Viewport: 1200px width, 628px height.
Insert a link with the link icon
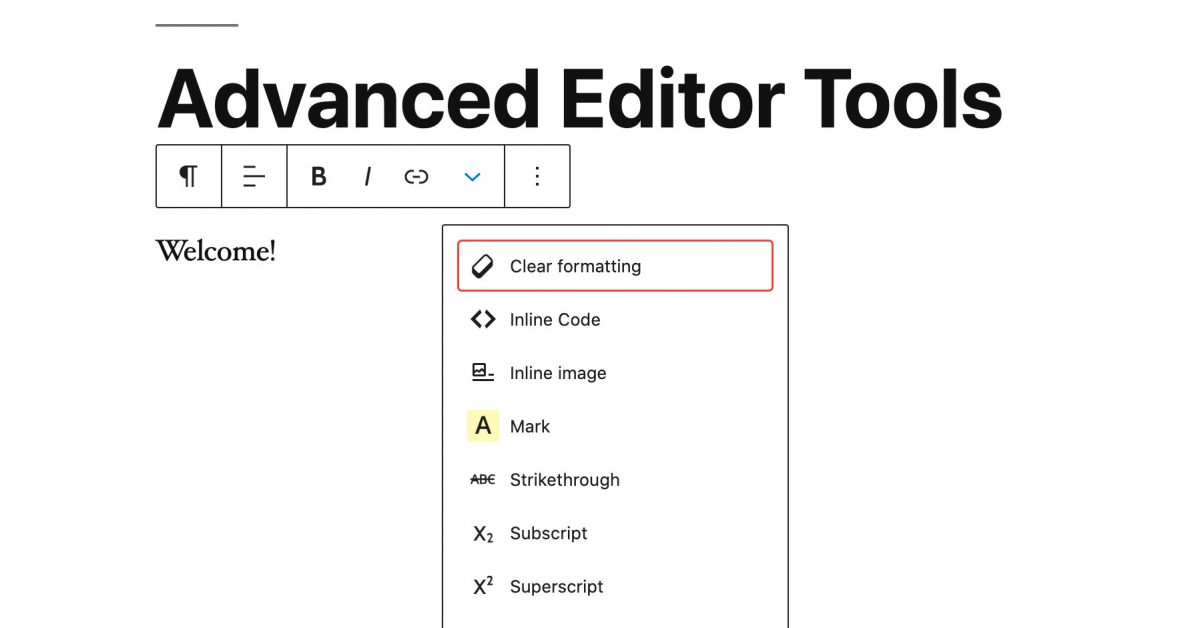coord(416,177)
